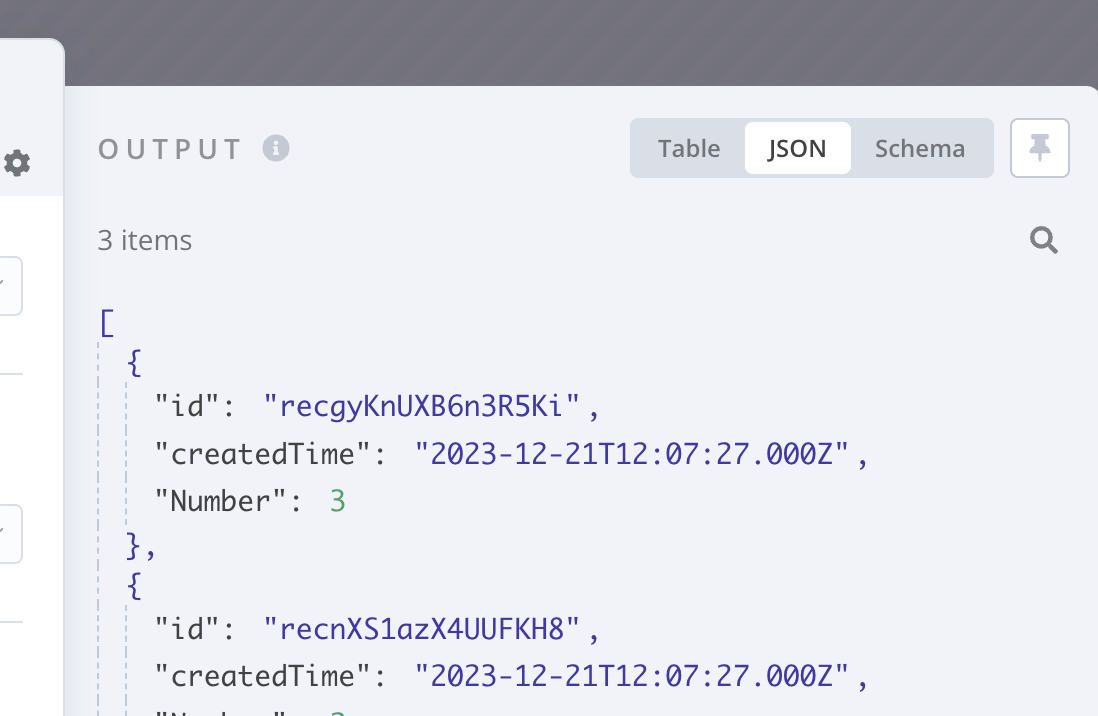Click the first createdTime value
Image resolution: width=1098 pixels, height=716 pixels.
point(632,454)
